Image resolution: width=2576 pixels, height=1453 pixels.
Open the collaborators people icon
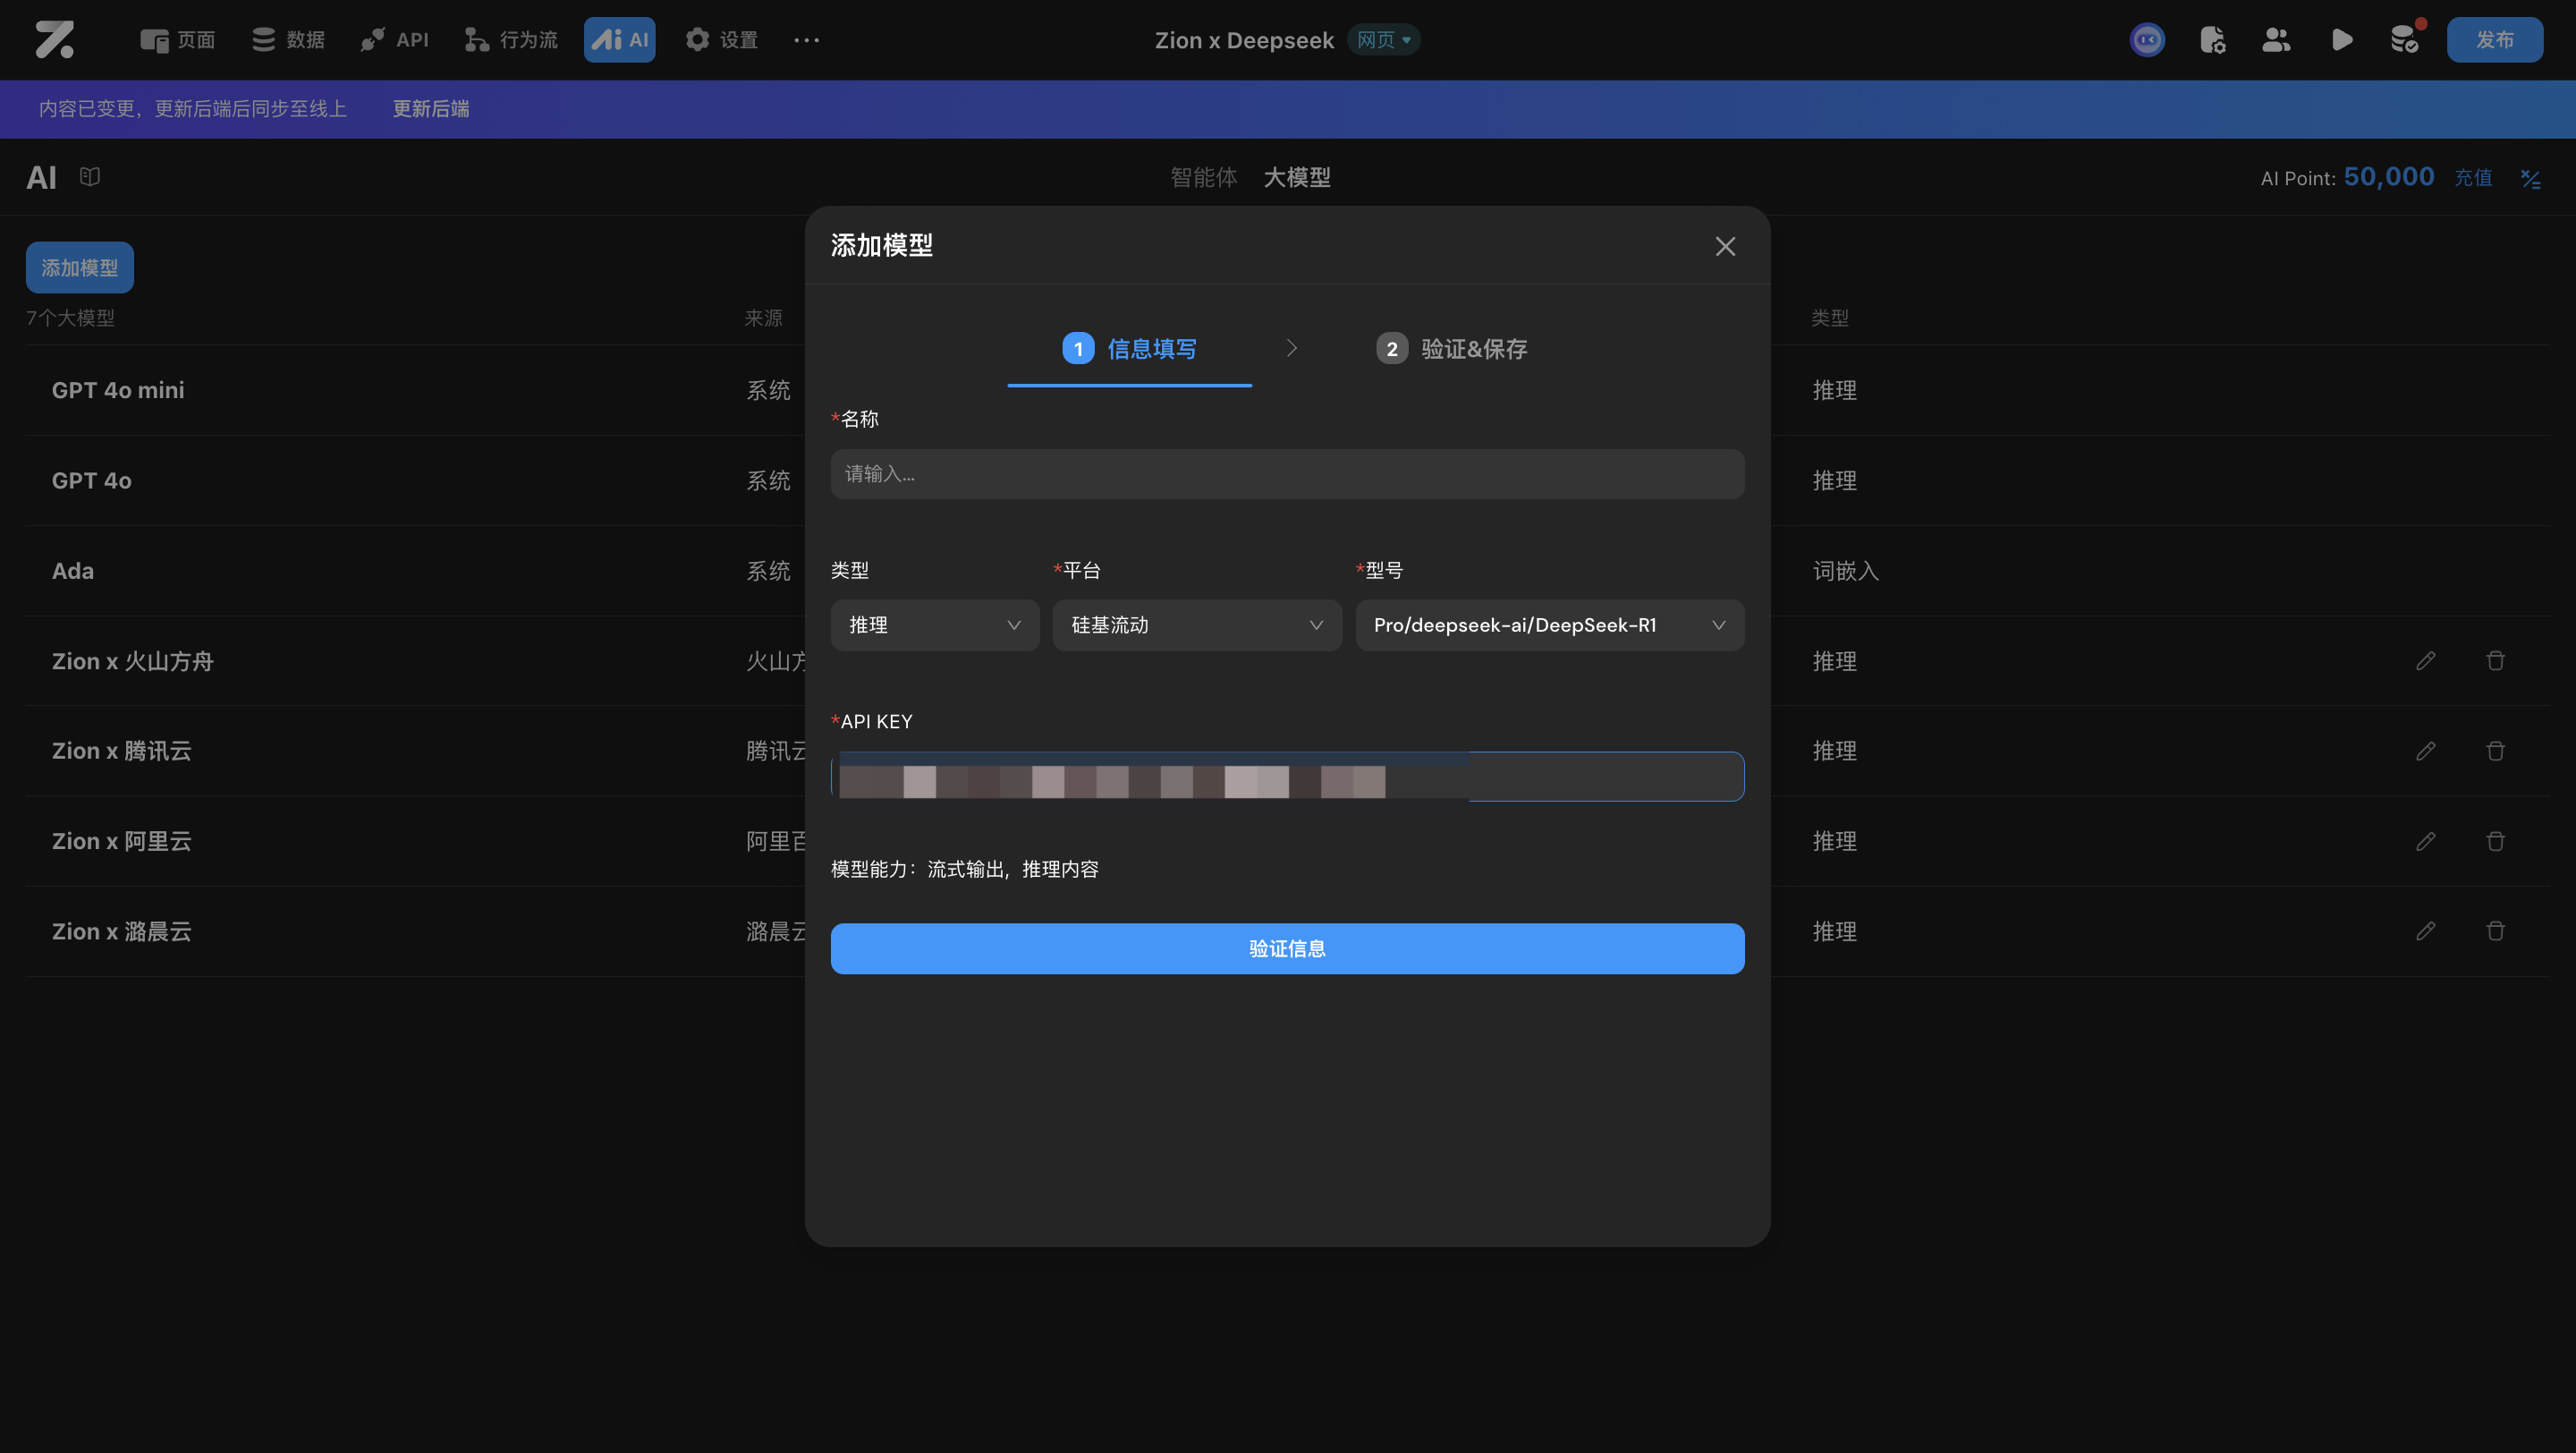point(2276,40)
